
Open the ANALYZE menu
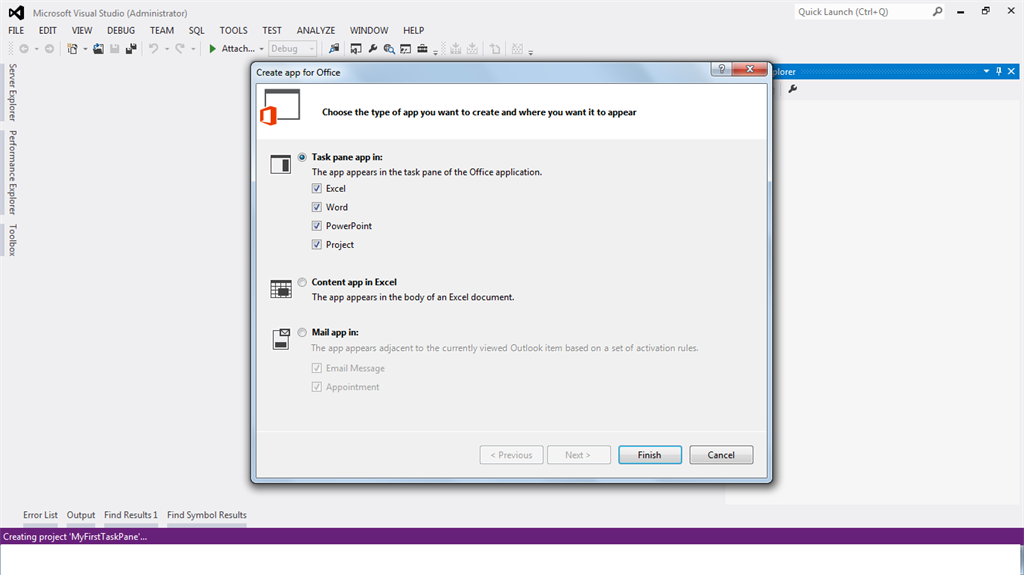pos(316,31)
